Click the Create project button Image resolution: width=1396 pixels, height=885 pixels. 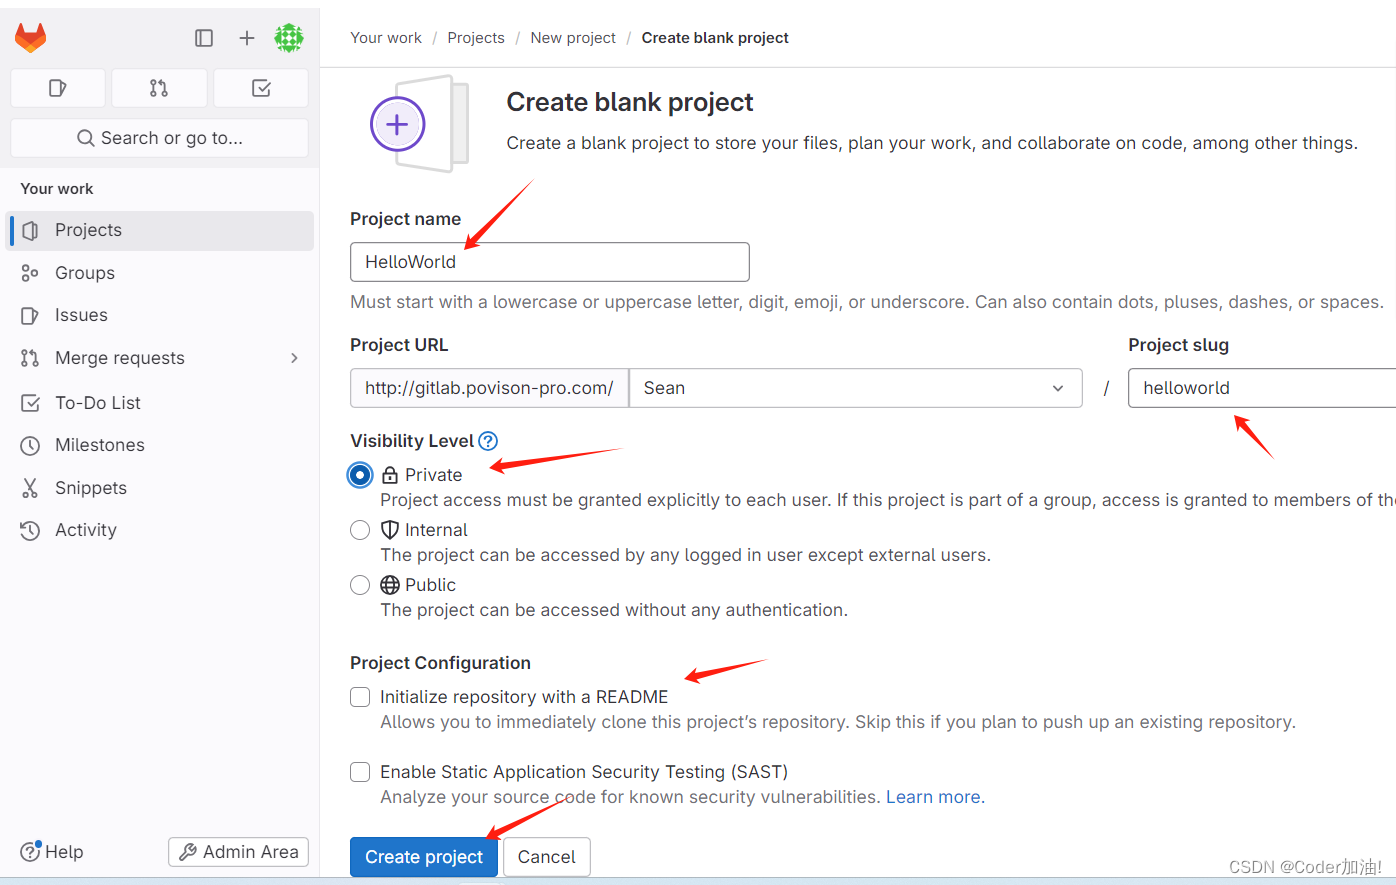click(423, 857)
